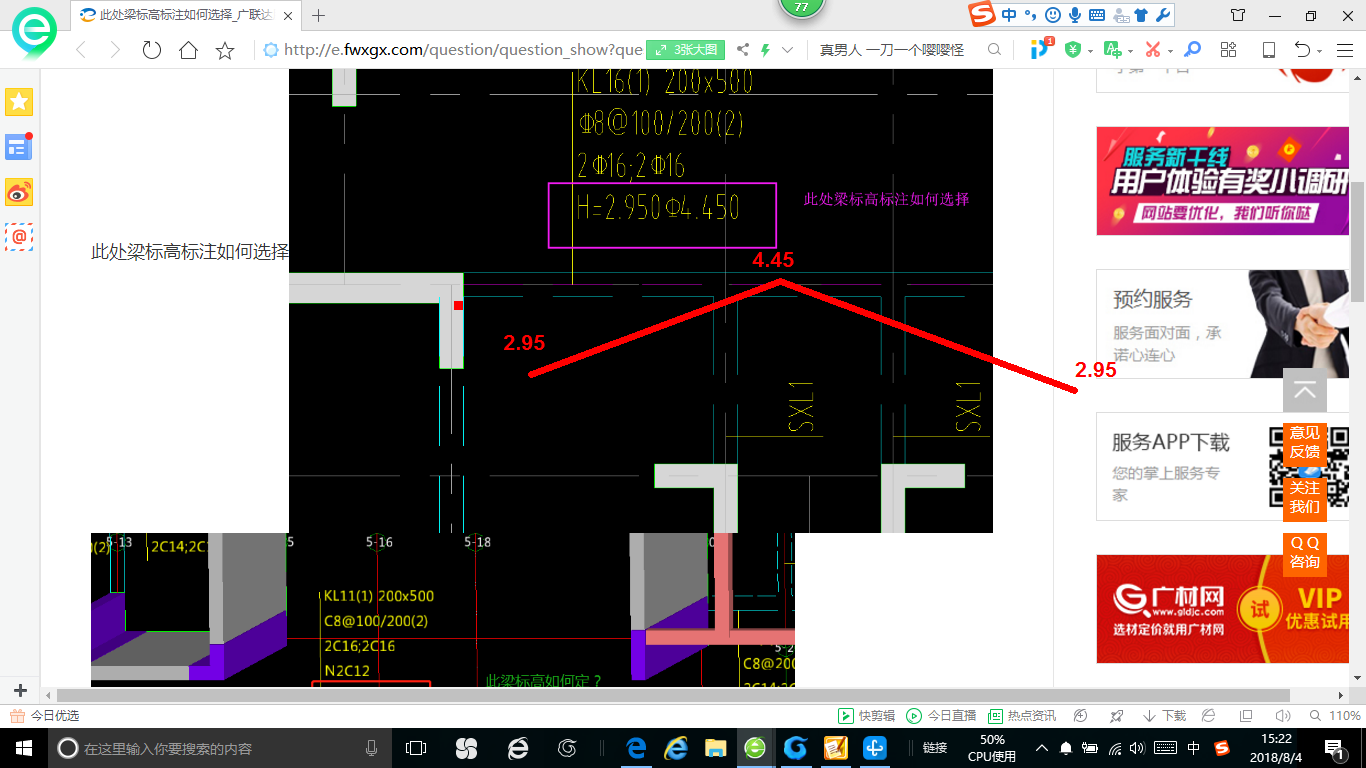The image size is (1366, 768).
Task: Open the extensions grid icon
Action: 1229,50
